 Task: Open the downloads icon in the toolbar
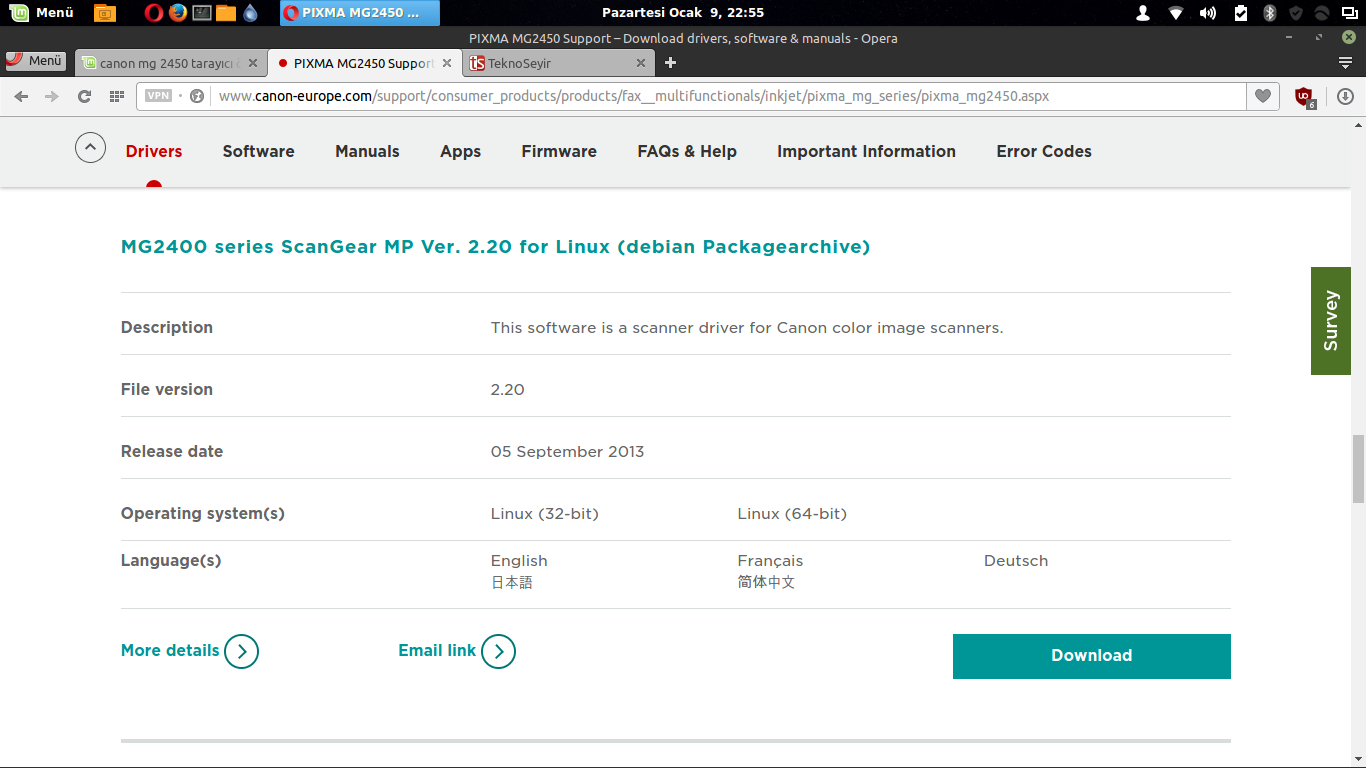[1345, 97]
